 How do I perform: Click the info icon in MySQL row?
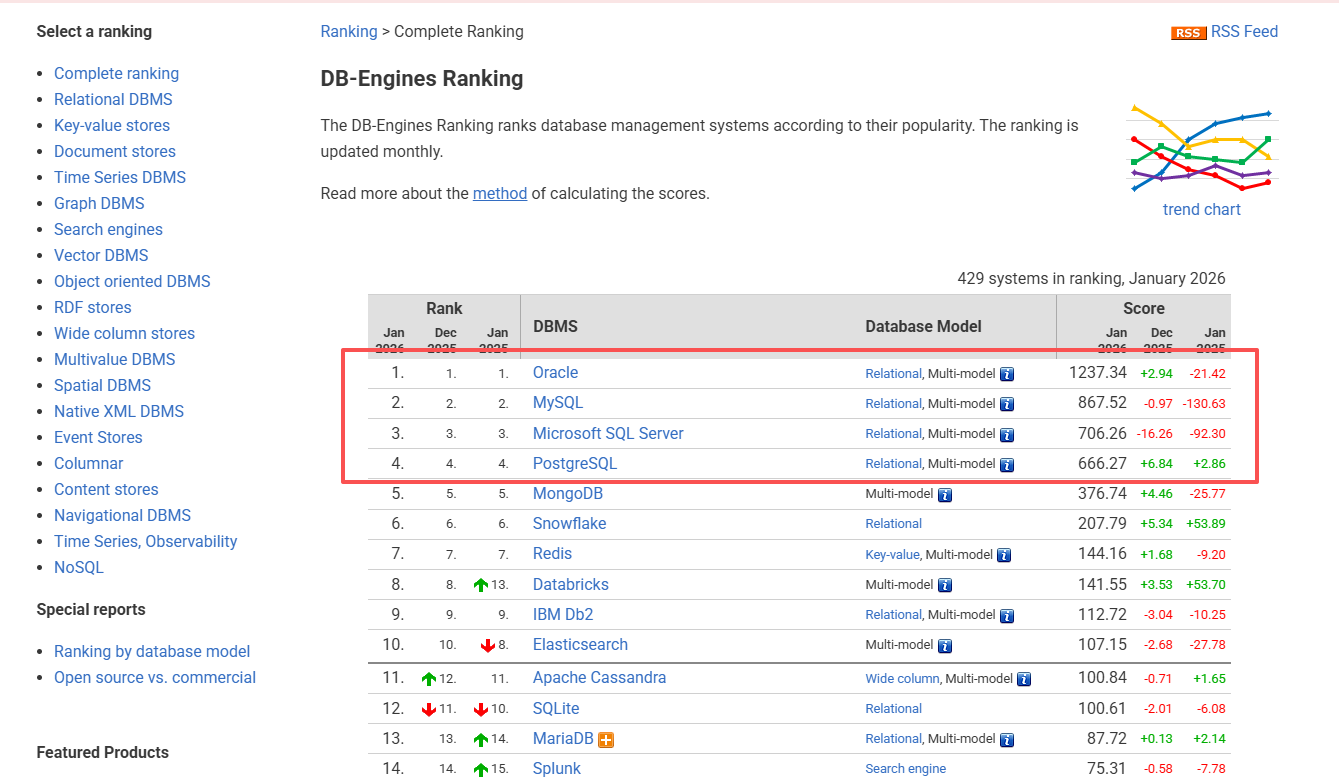click(1007, 404)
